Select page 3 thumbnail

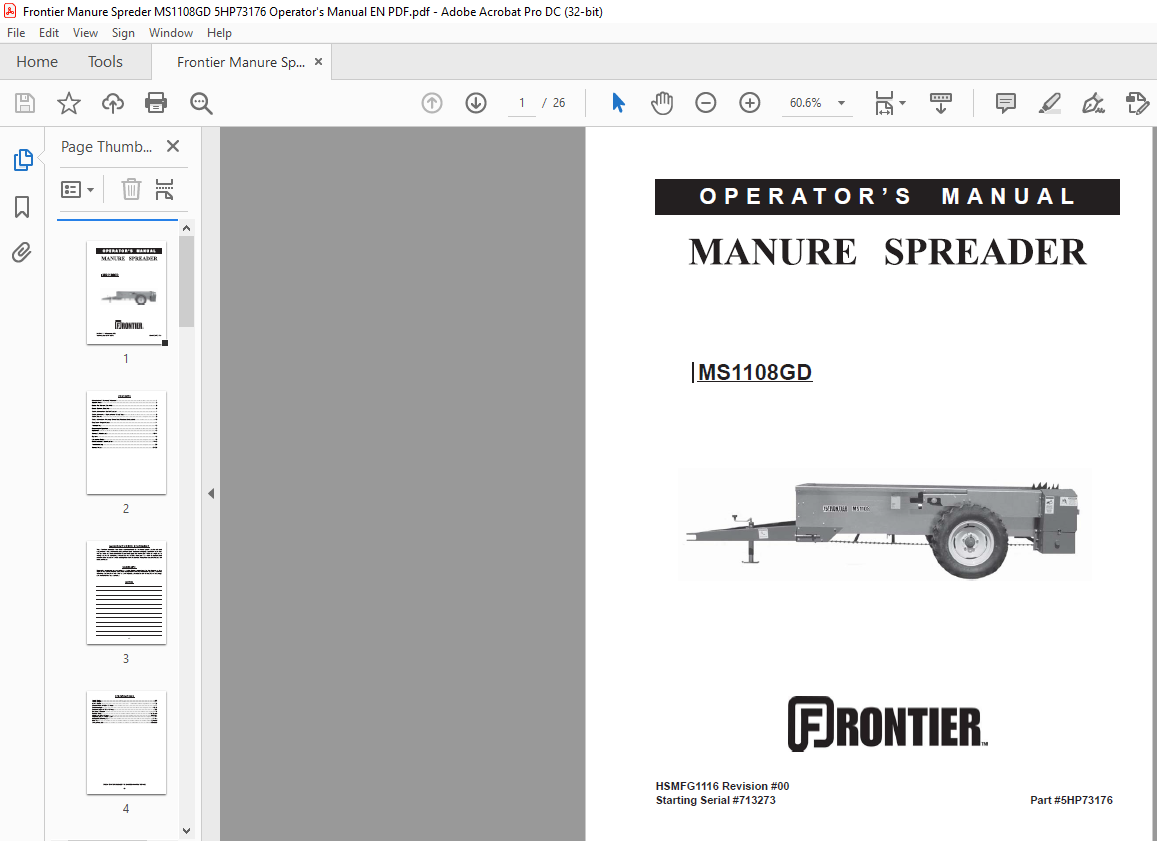pos(126,592)
